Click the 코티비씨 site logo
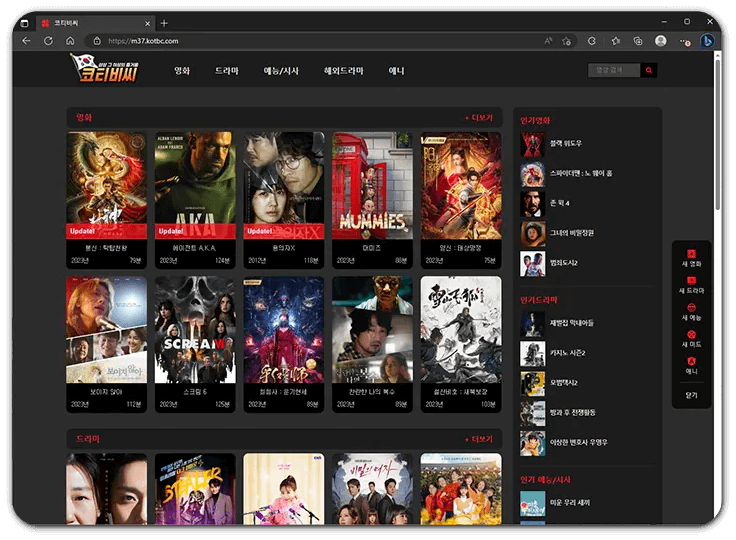Image resolution: width=736 pixels, height=540 pixels. pos(105,68)
